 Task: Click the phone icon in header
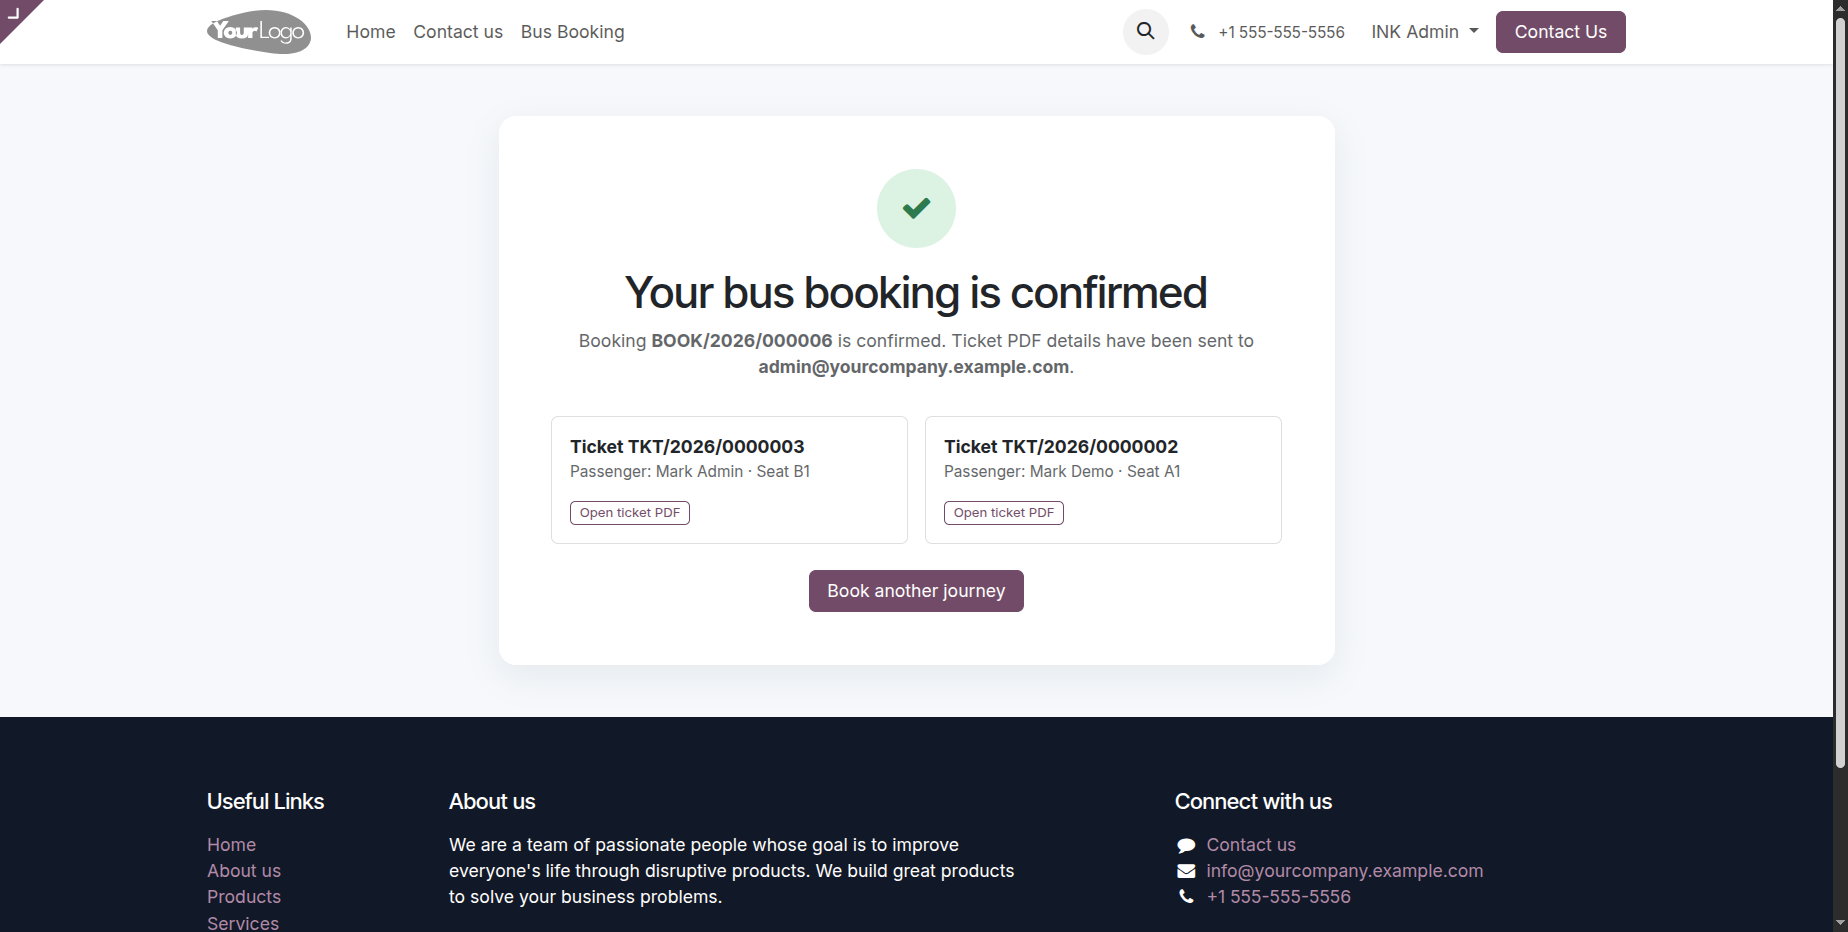pyautogui.click(x=1197, y=32)
